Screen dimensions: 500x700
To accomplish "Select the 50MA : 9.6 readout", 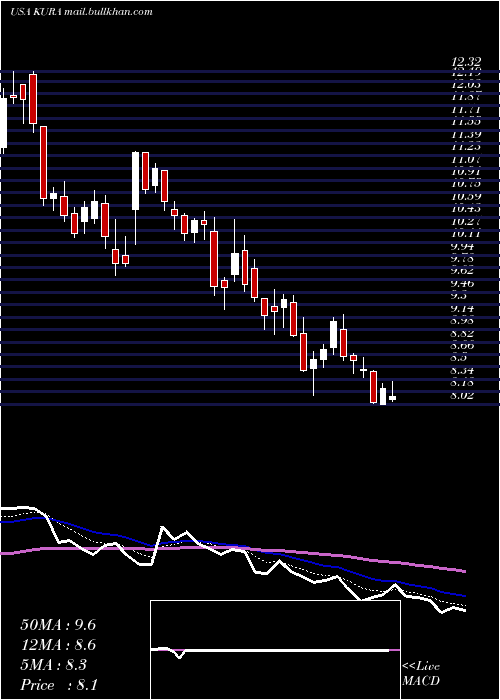I will (58, 625).
